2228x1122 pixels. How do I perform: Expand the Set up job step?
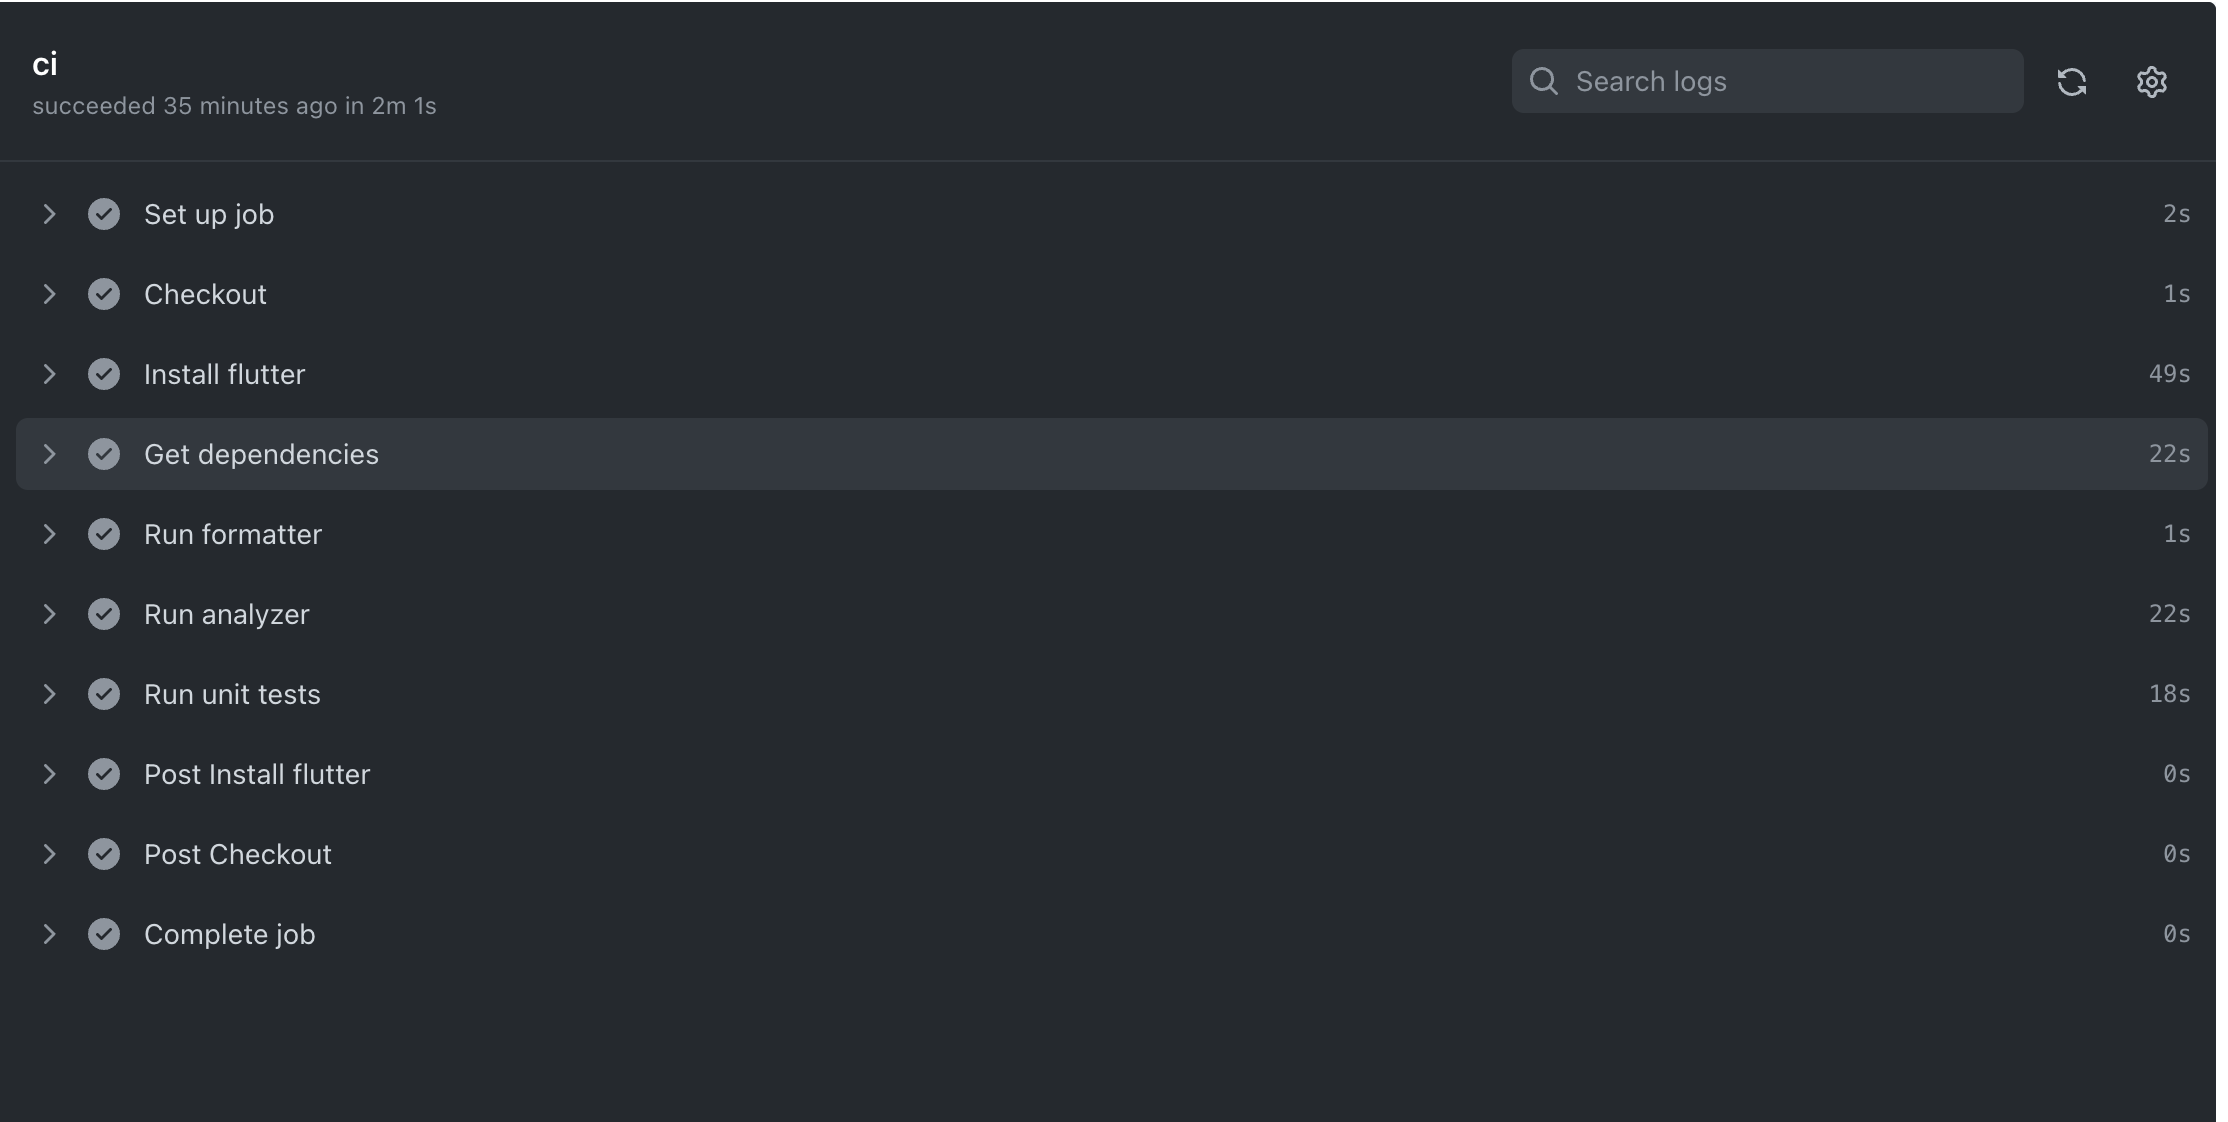pyautogui.click(x=50, y=214)
